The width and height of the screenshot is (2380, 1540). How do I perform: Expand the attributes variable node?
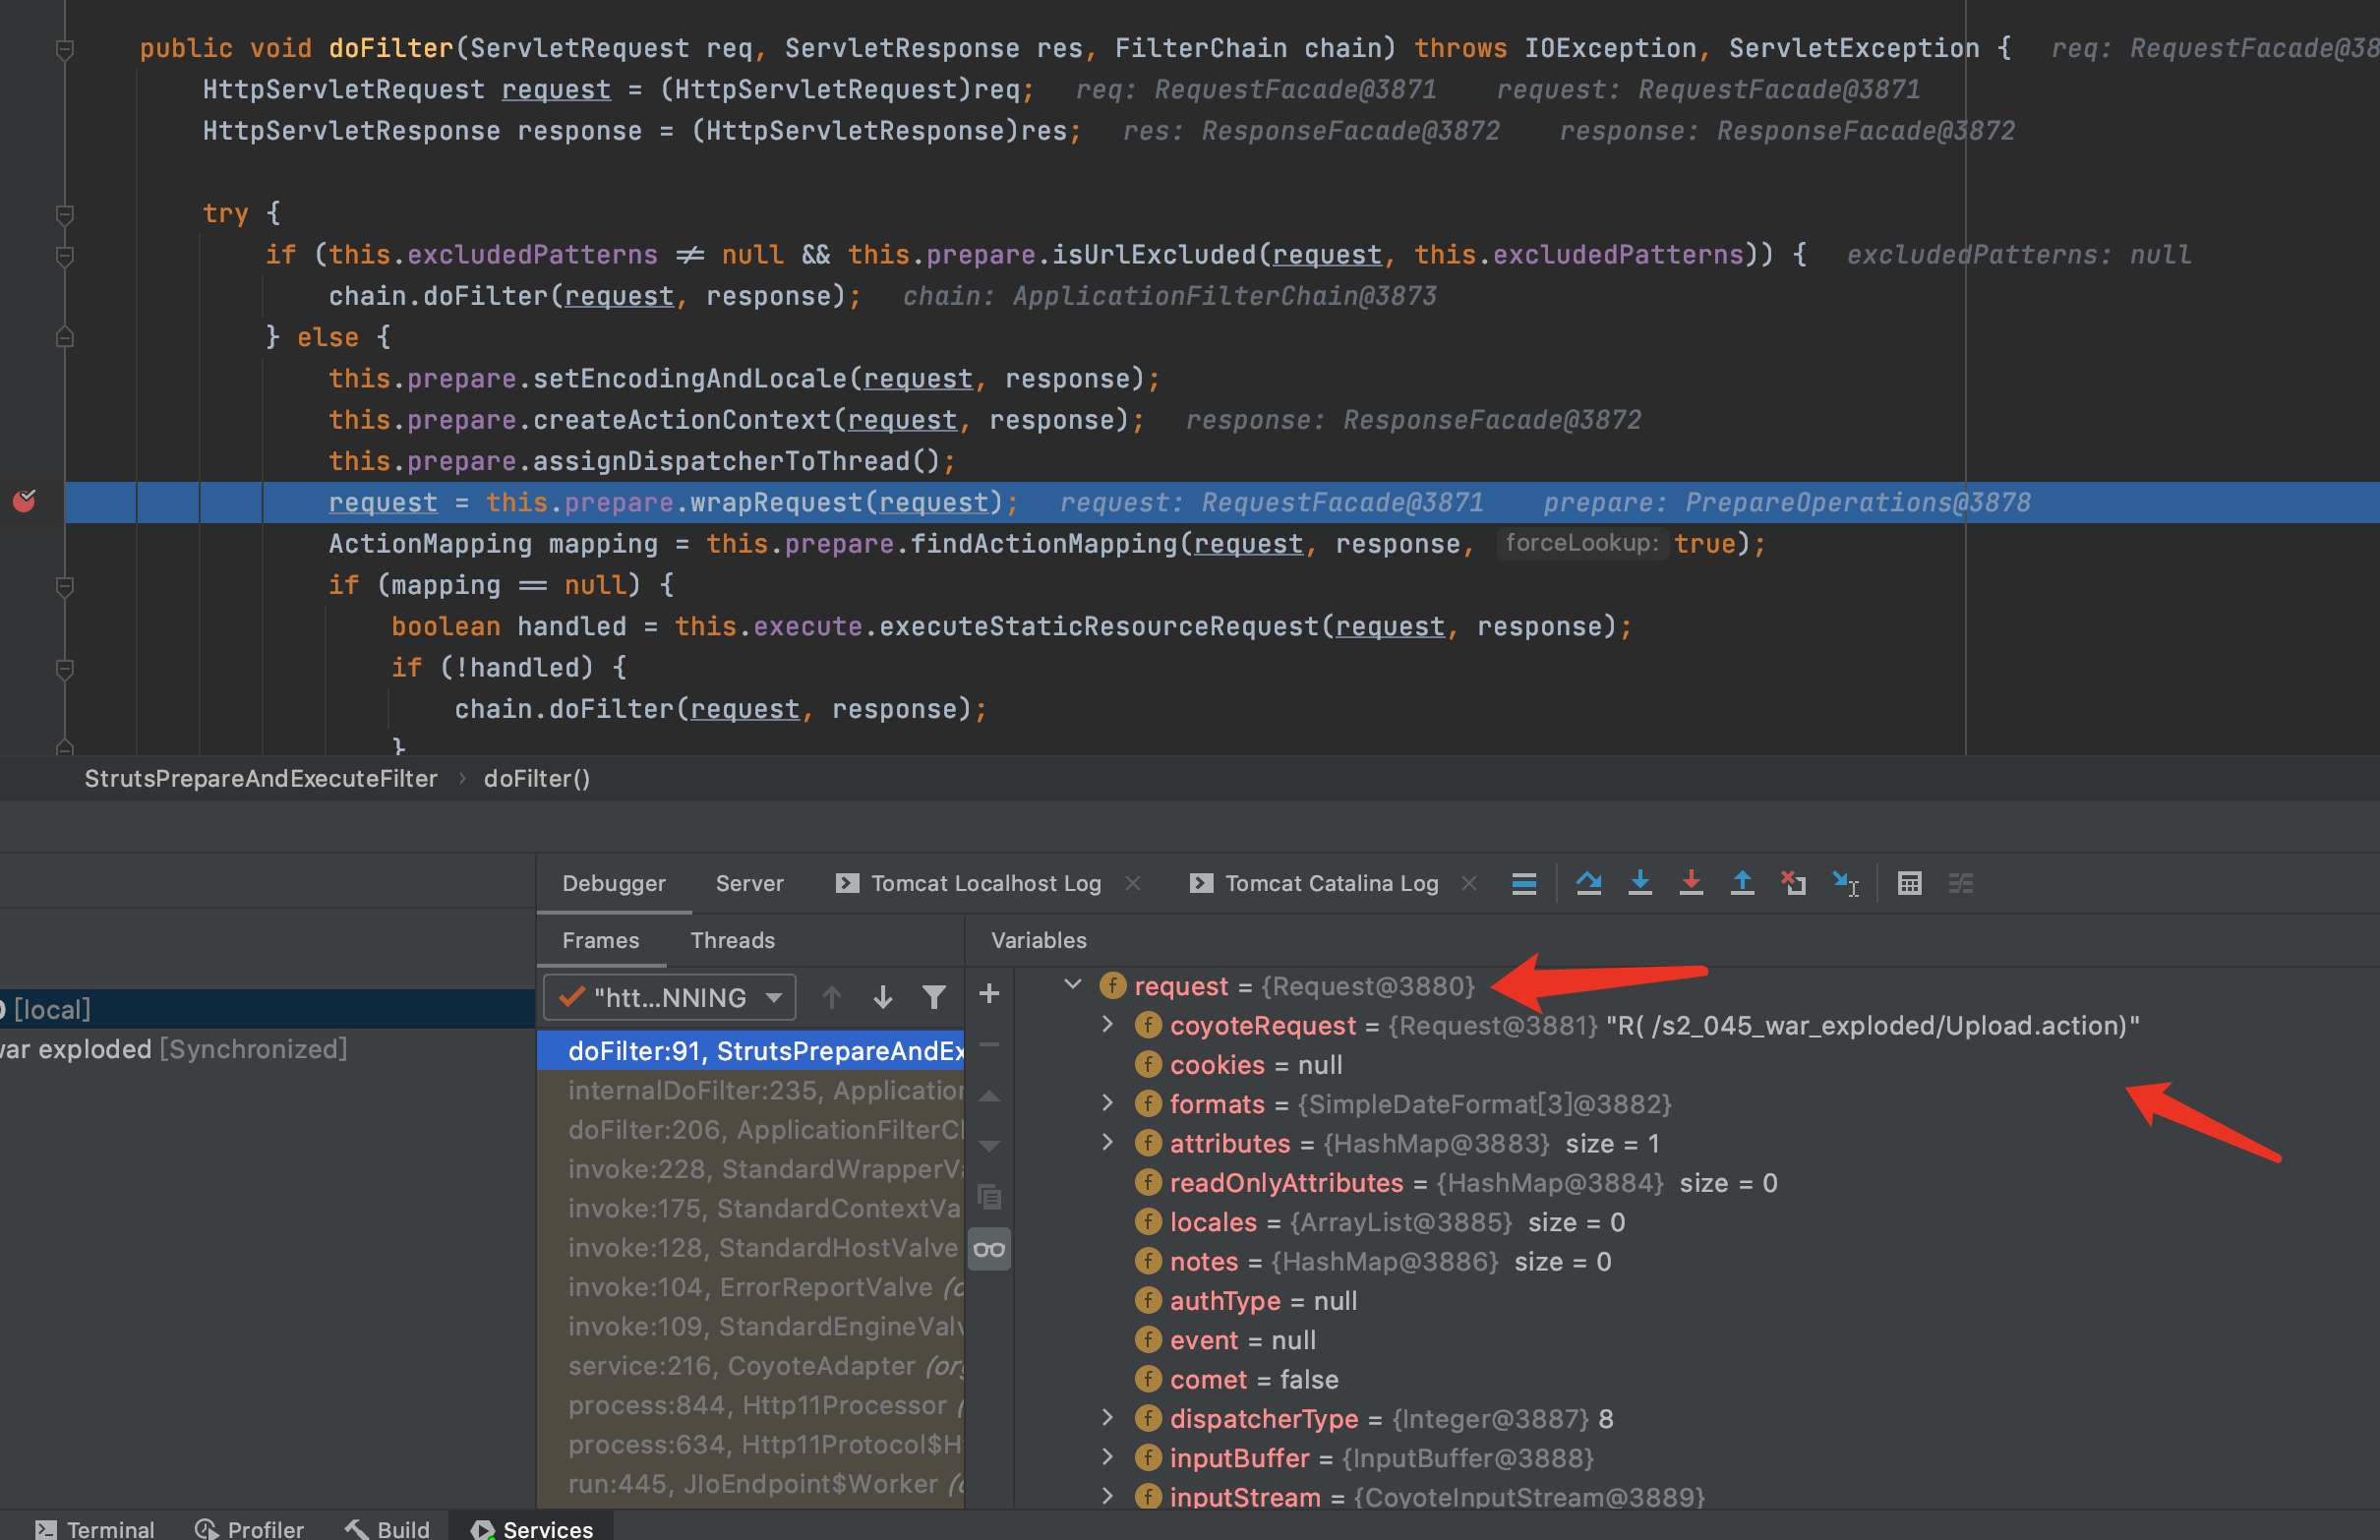coord(1107,1142)
